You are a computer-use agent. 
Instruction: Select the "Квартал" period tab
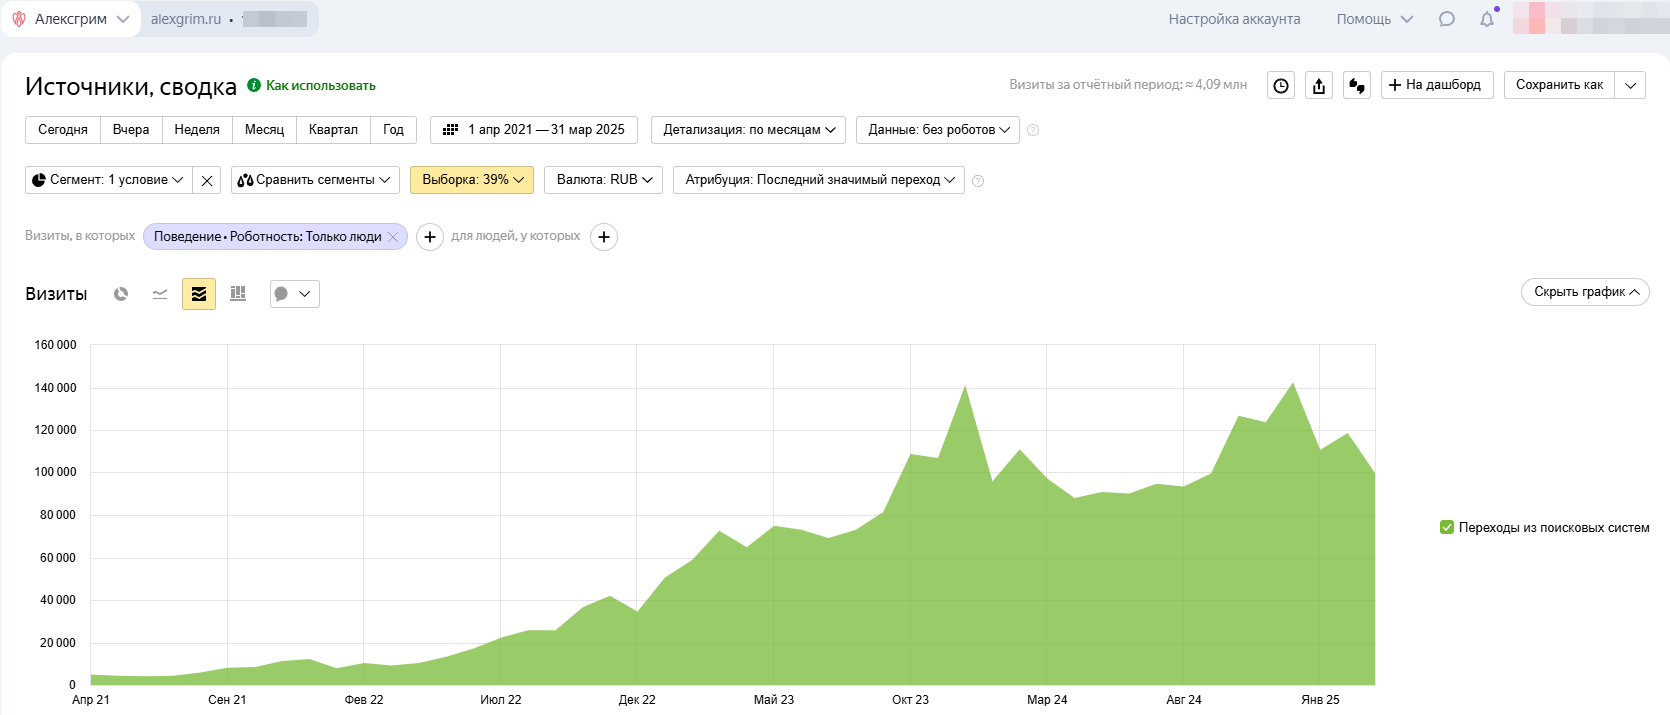pos(333,130)
